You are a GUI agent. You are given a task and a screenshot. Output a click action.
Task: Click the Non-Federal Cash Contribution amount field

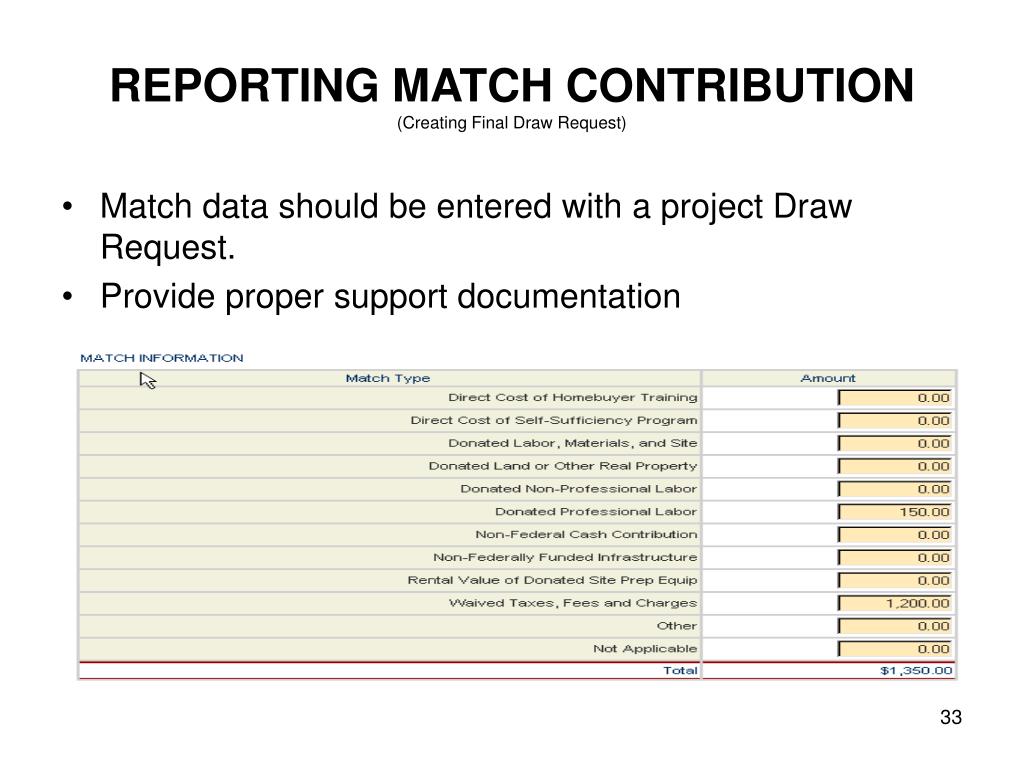coord(895,535)
